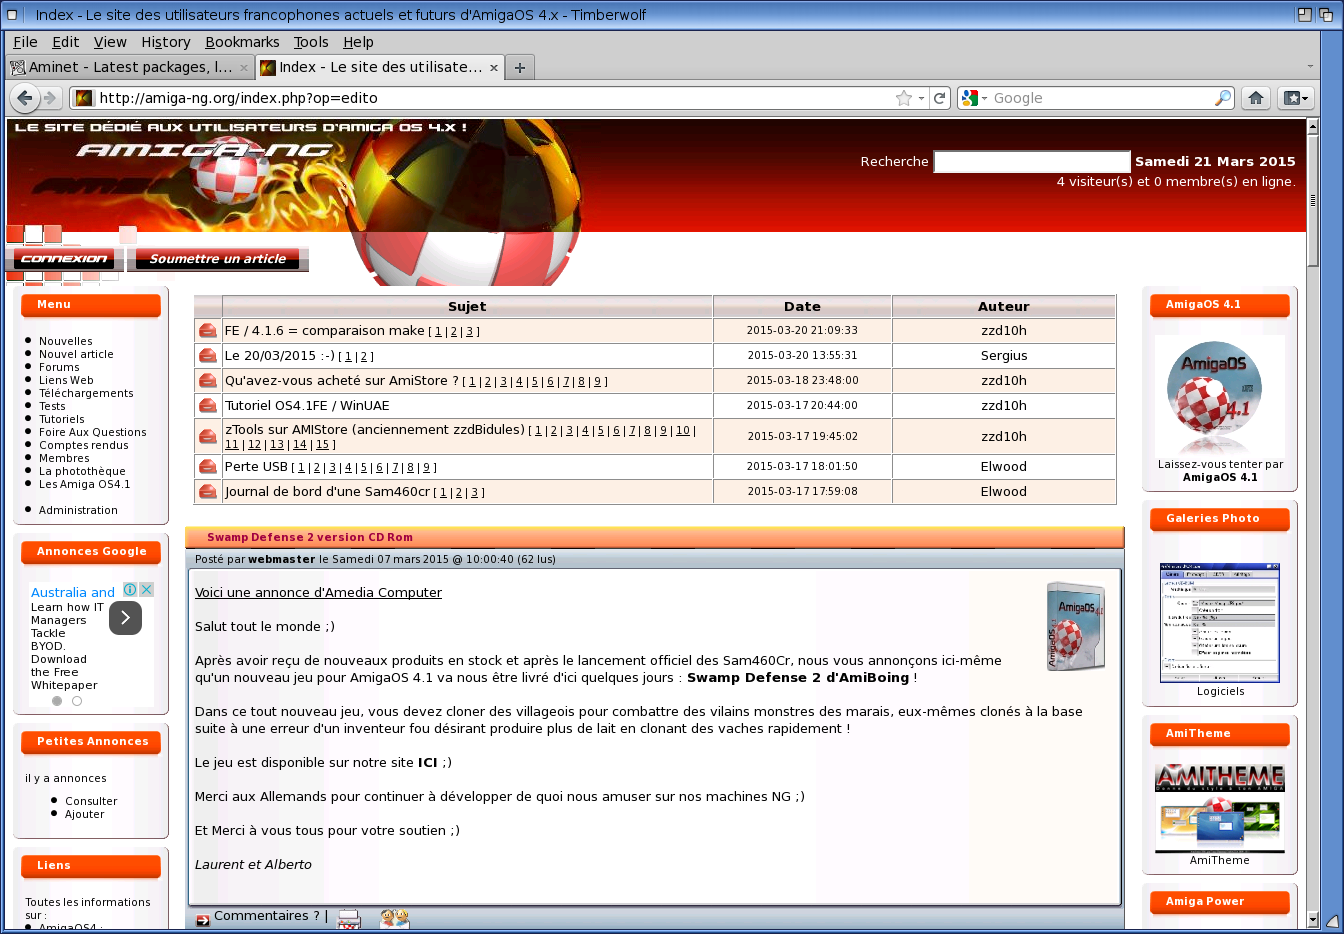Screen dimensions: 1344x934
Task: Click the icon beside the Journal de bord topic
Action: point(208,492)
